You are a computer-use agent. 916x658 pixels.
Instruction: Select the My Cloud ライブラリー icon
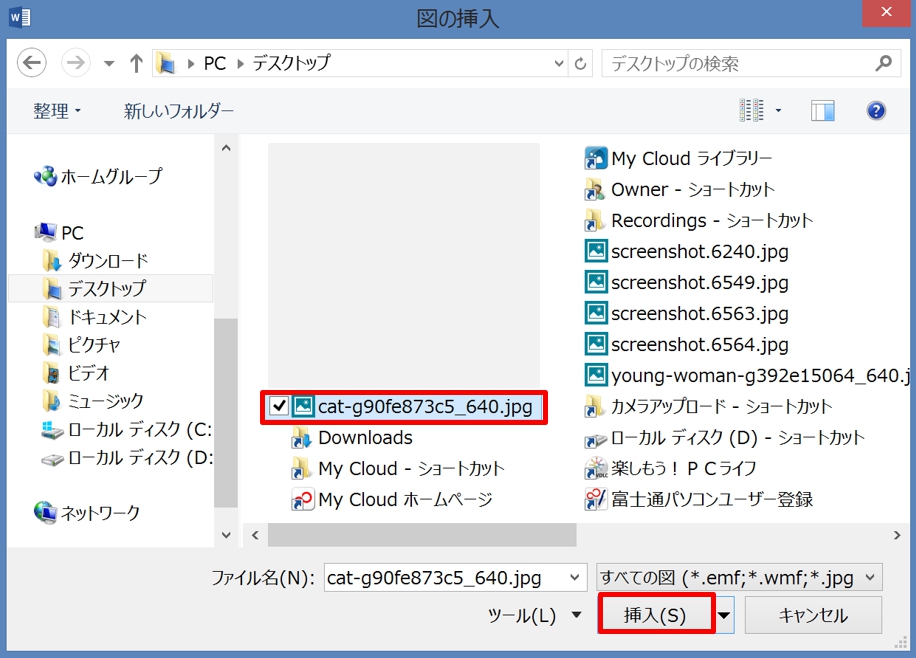(x=595, y=158)
